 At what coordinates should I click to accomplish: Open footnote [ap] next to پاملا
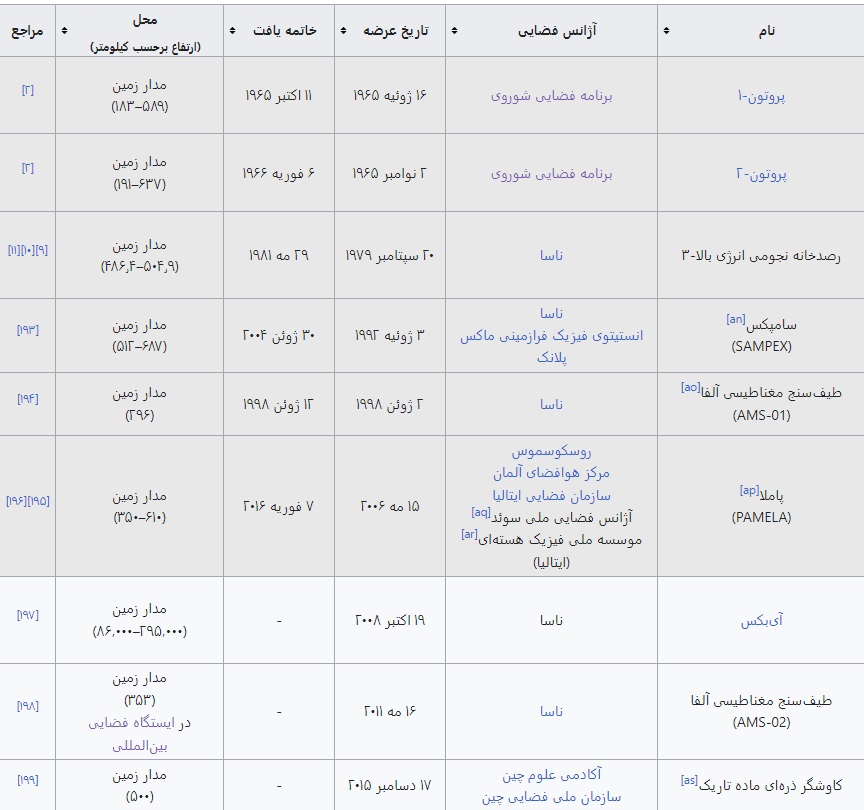pyautogui.click(x=749, y=490)
